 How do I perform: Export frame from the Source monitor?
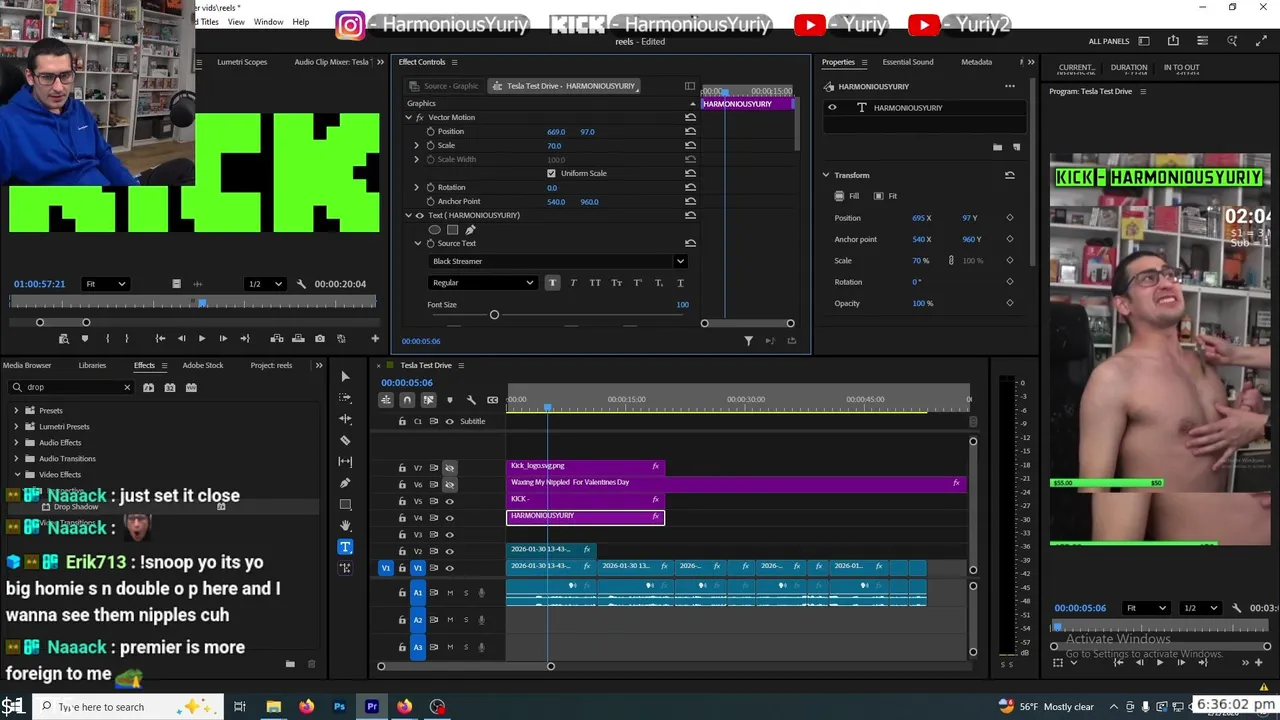pos(319,338)
